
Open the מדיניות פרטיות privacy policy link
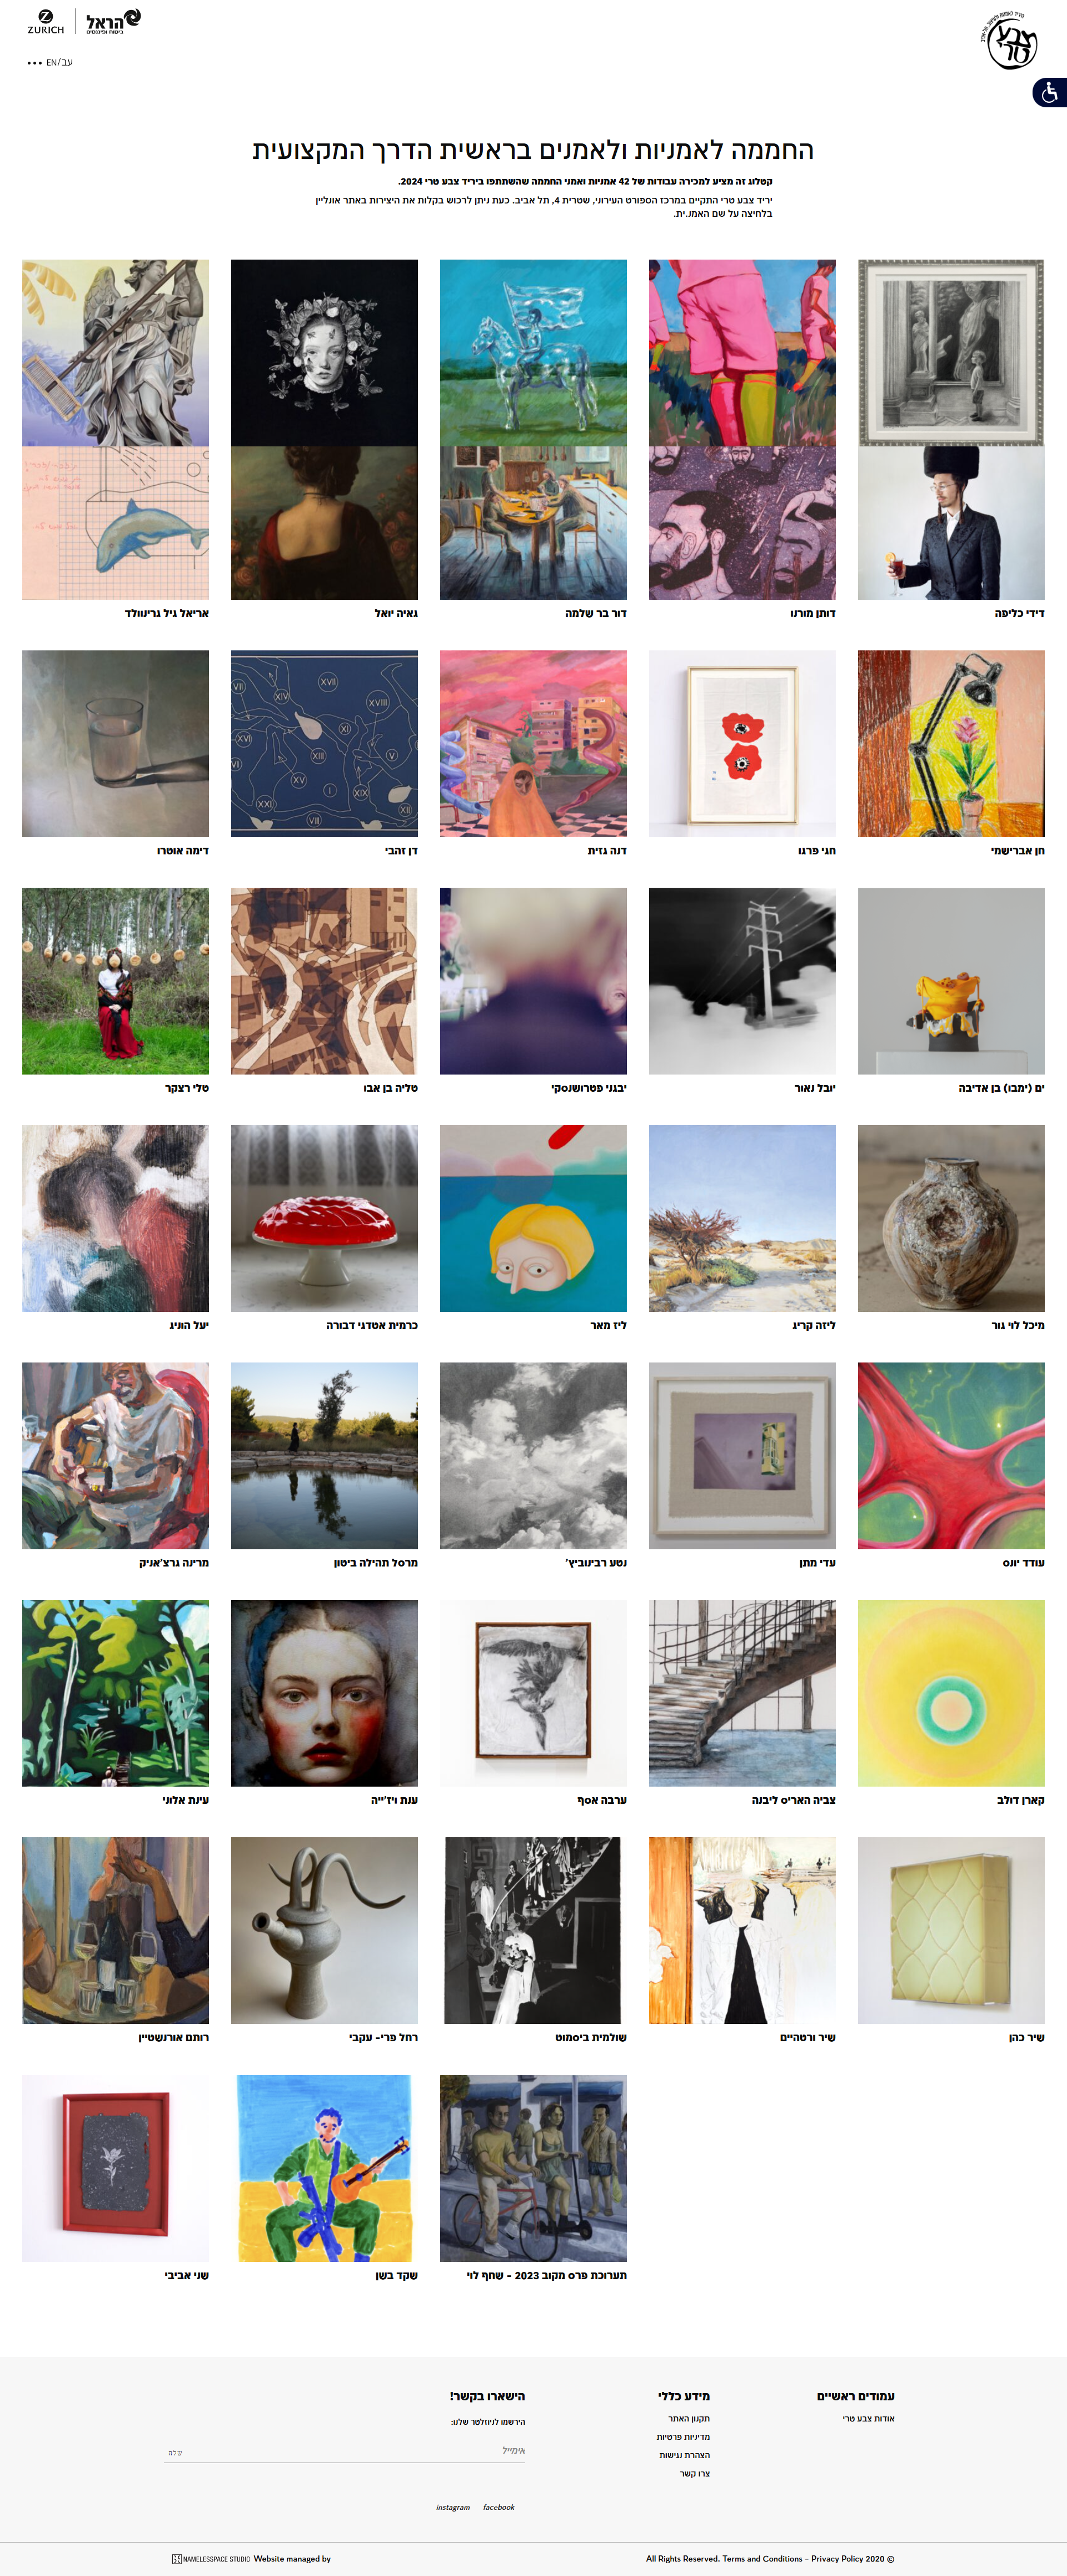683,2436
